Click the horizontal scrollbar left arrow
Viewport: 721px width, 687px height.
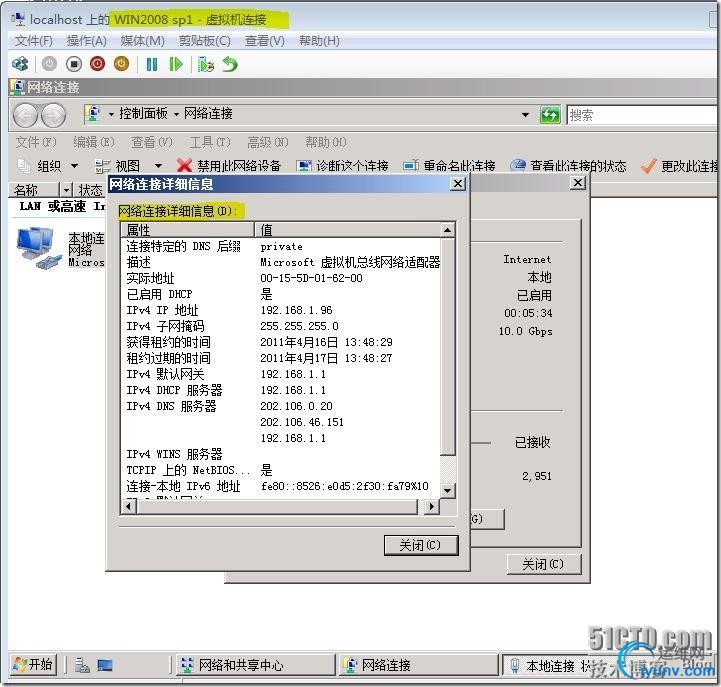(129, 506)
